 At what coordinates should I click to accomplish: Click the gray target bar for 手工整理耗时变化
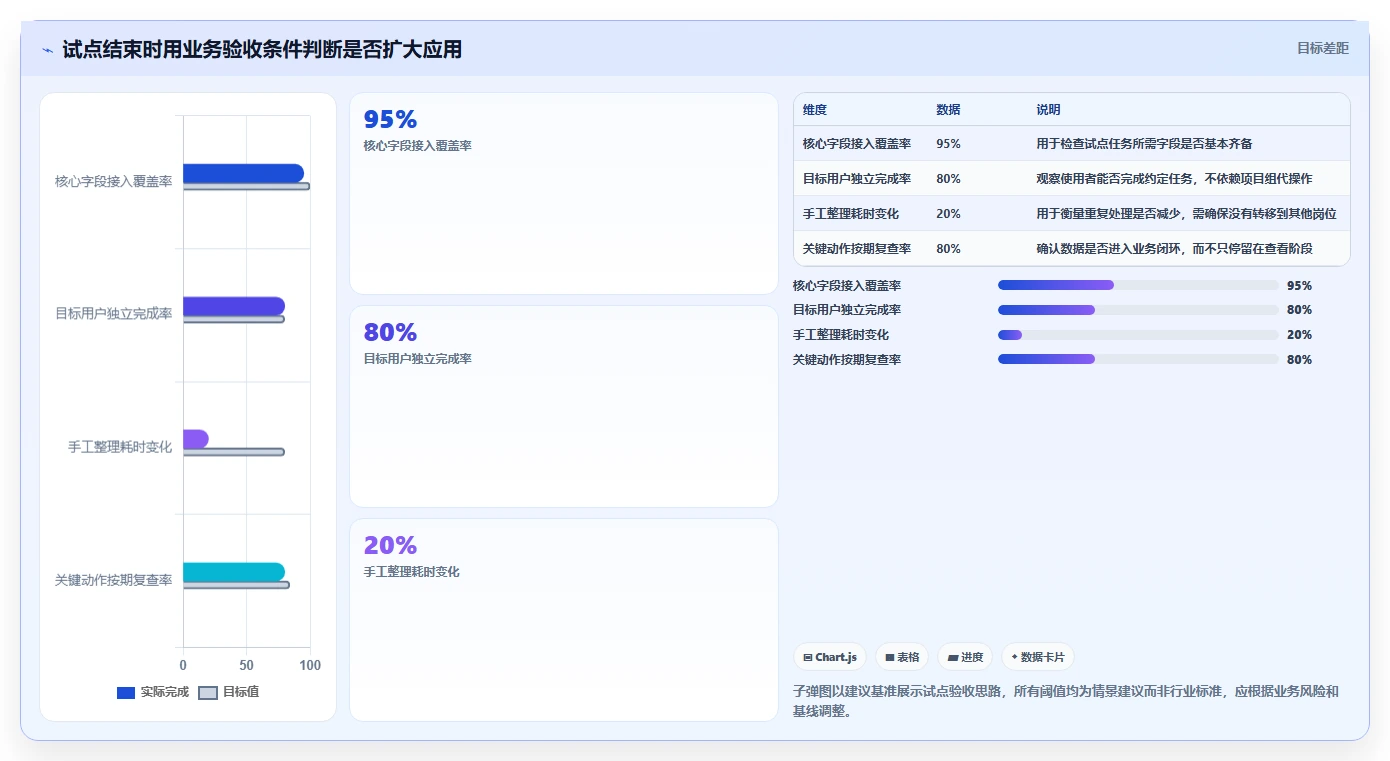(x=234, y=452)
